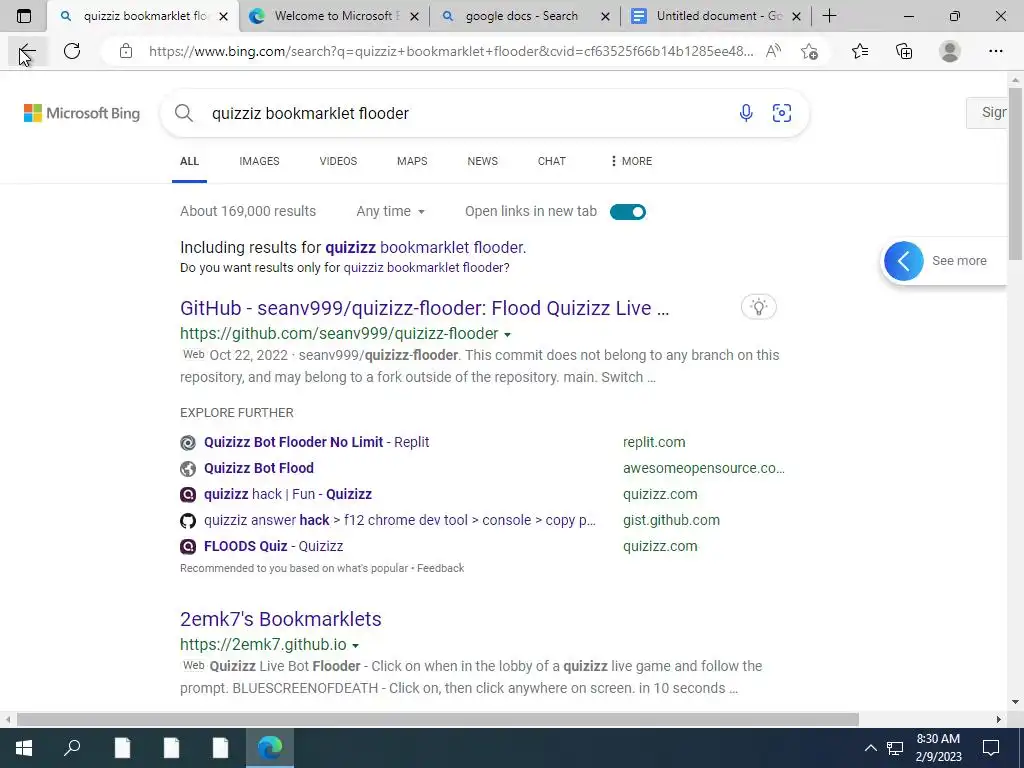Switch to the NEWS tab
This screenshot has width=1024, height=768.
pos(483,161)
